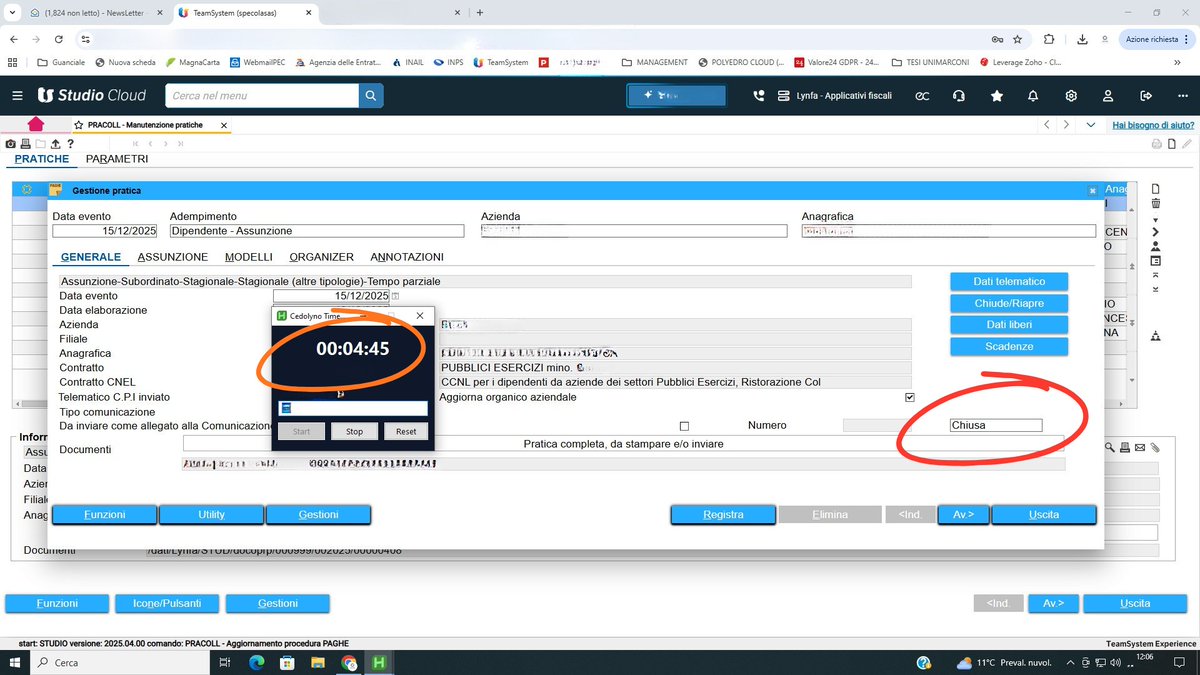This screenshot has height=675, width=1200.
Task: Reset the Cedolyno Time timer
Action: (405, 432)
